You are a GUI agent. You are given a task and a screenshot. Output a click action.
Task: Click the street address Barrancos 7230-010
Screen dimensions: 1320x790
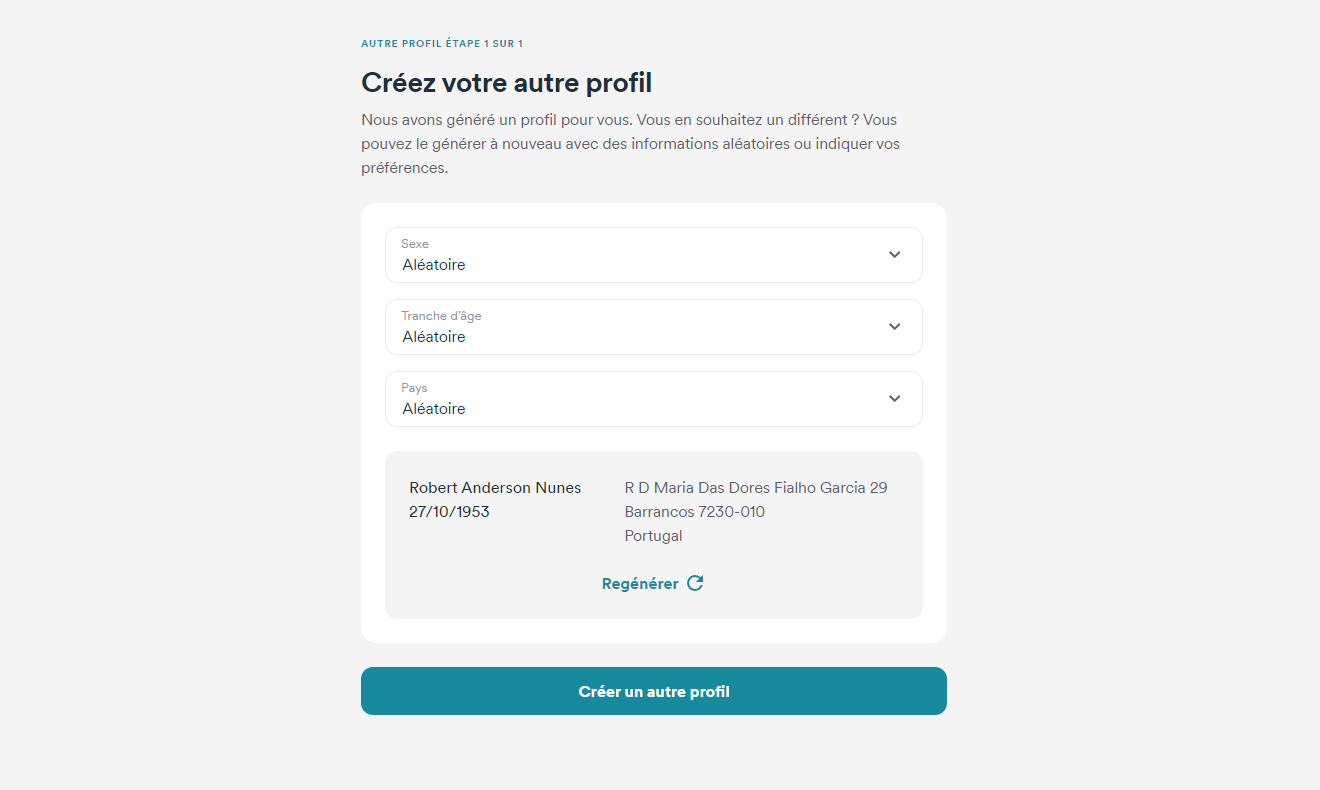[x=694, y=511]
